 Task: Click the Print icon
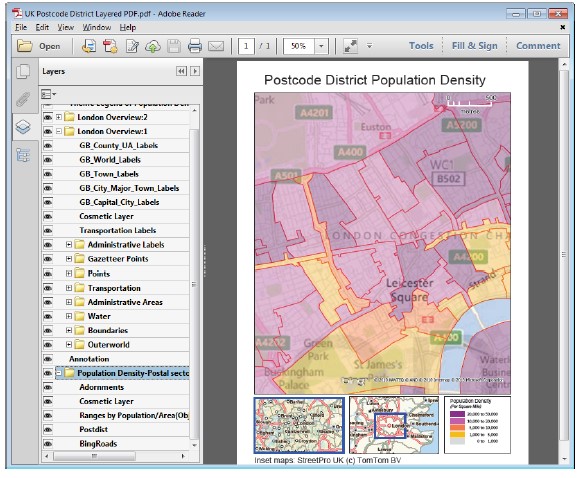(x=195, y=46)
